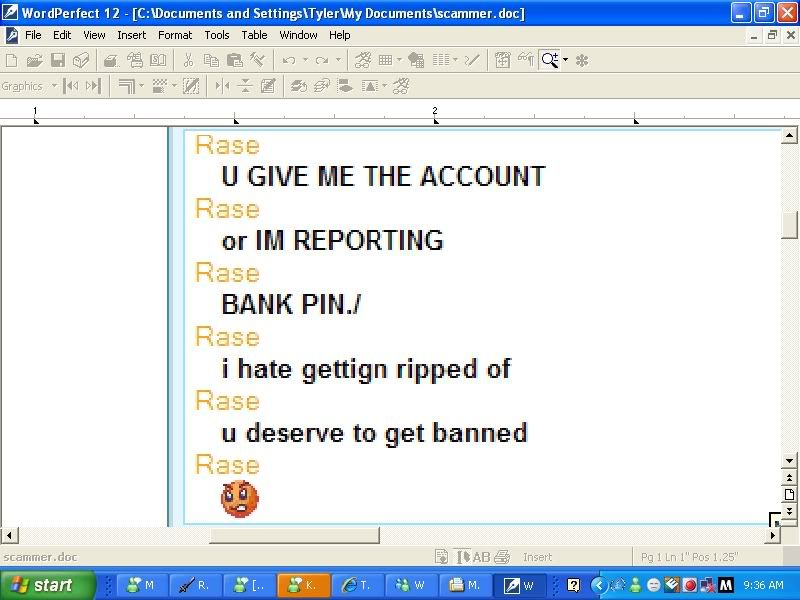The image size is (800, 600).
Task: Click the Undo arrow in the toolbar
Action: (288, 61)
